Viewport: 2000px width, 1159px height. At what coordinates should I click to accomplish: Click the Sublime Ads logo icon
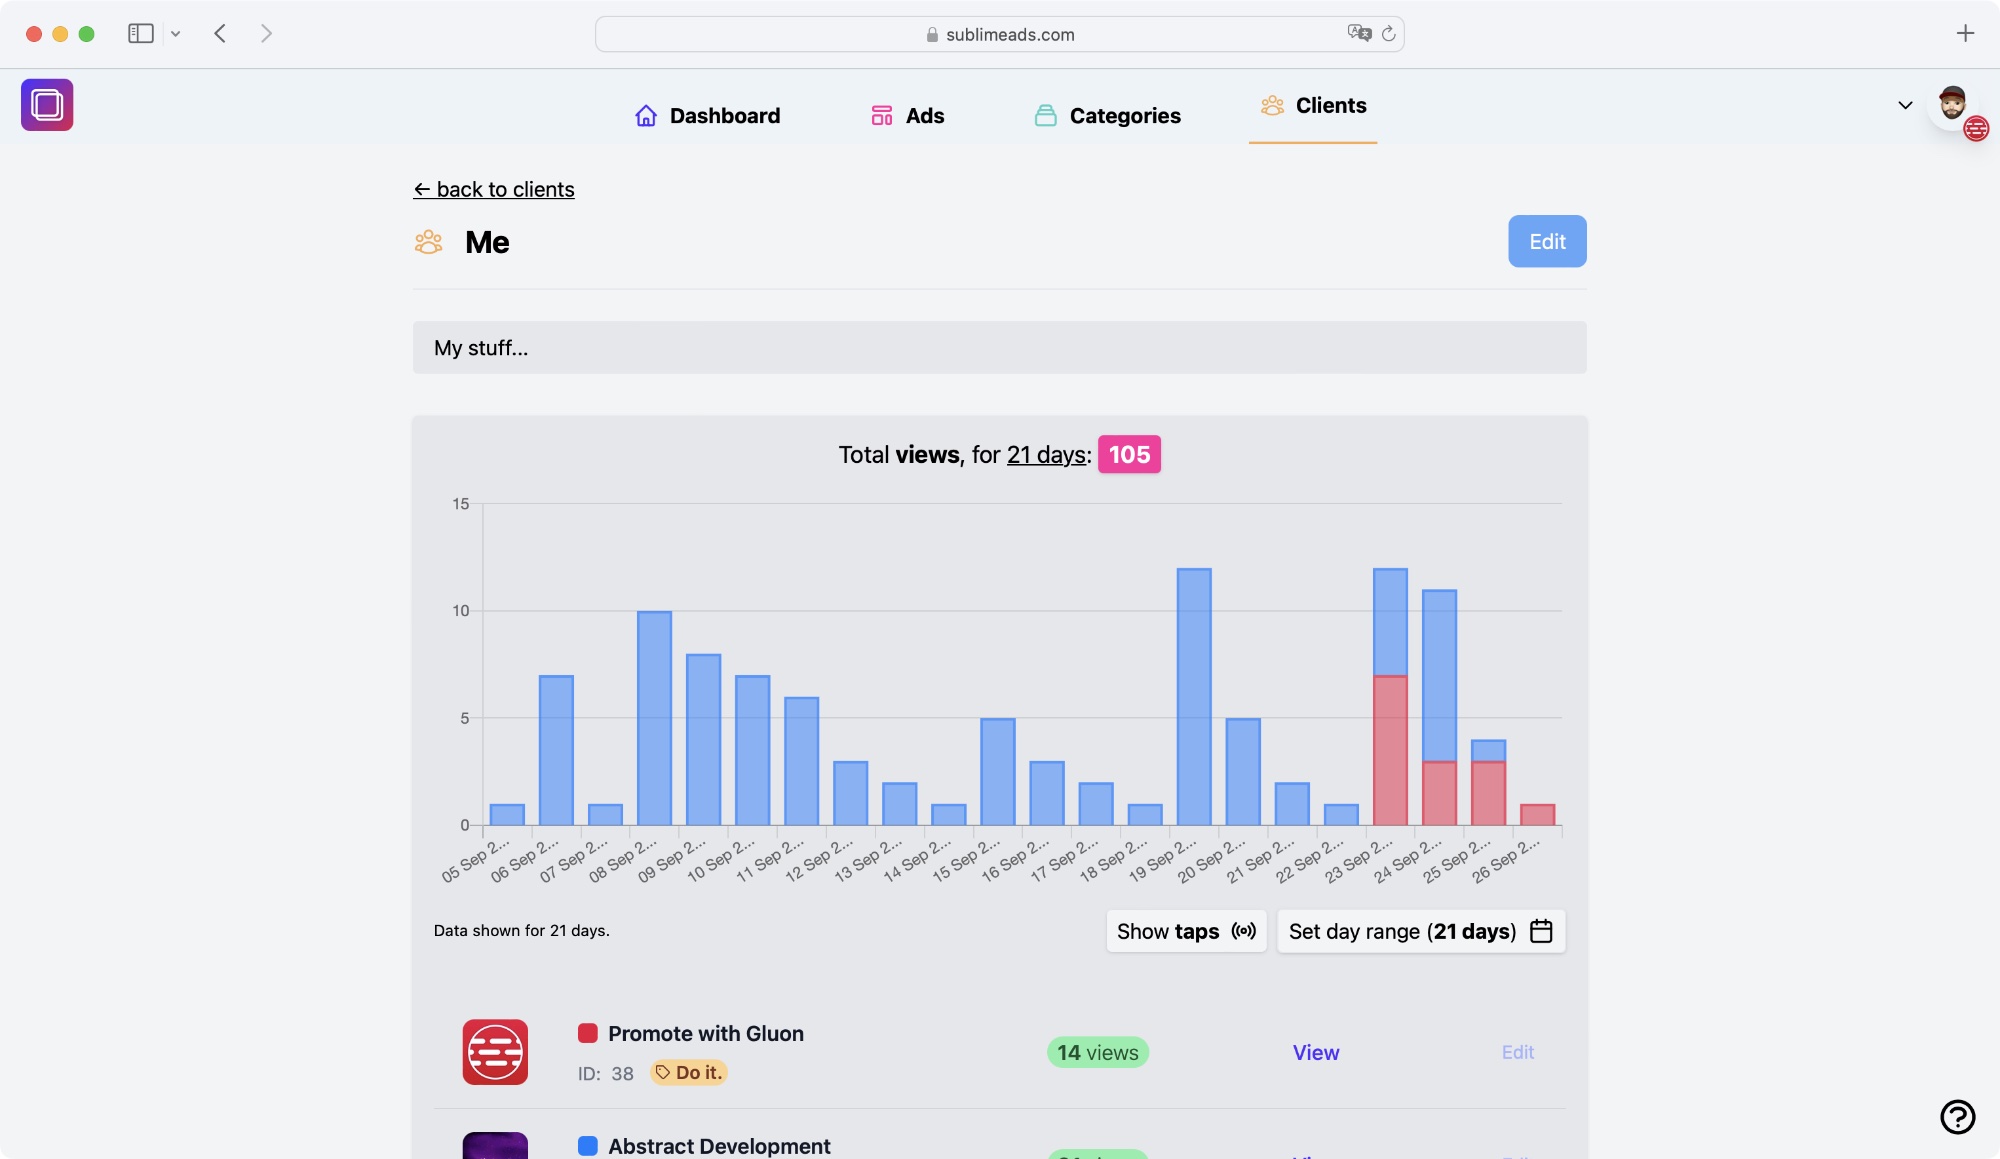(x=47, y=105)
